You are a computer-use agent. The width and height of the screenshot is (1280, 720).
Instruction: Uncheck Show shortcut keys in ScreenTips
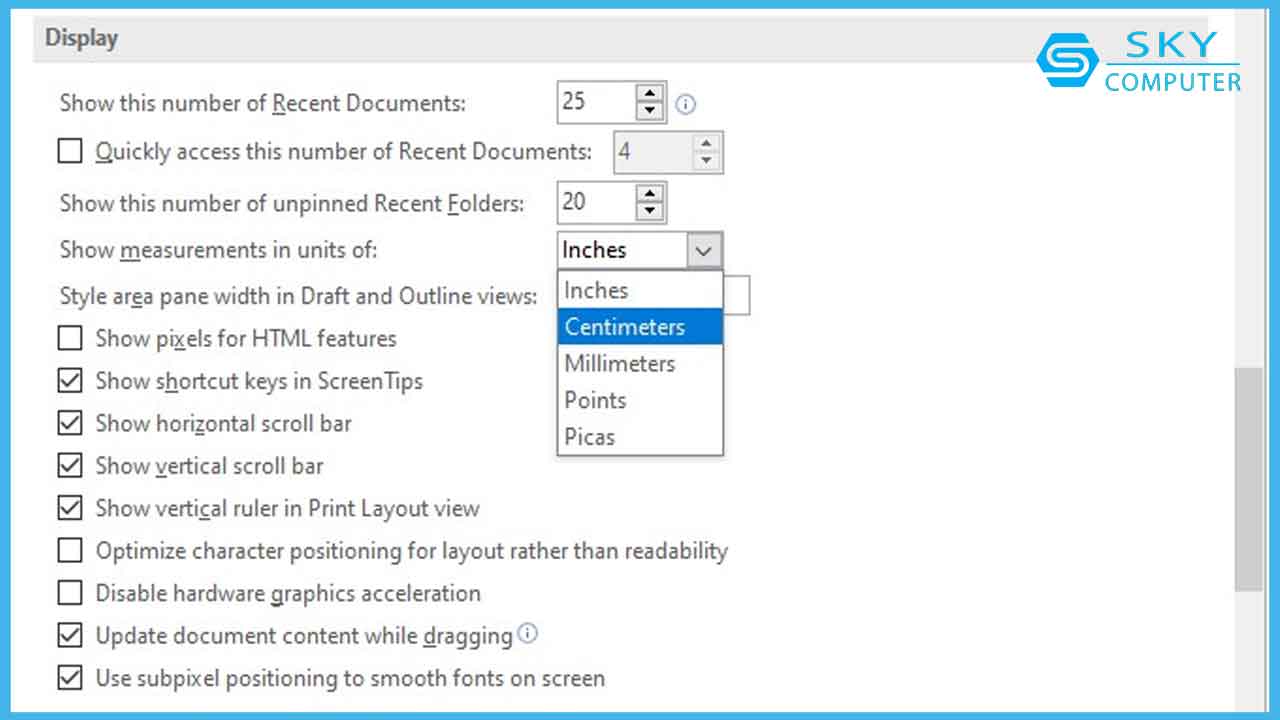tap(69, 381)
